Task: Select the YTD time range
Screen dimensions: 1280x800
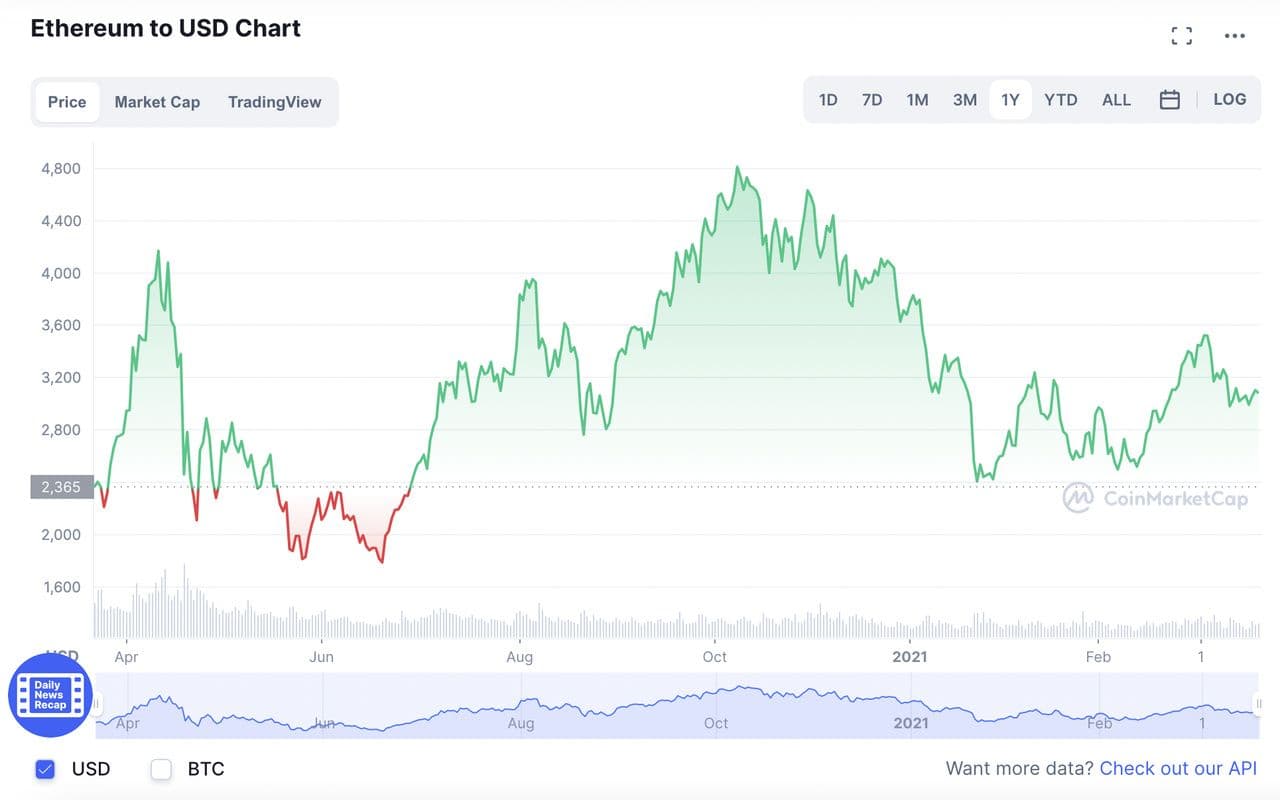Action: [x=1061, y=100]
